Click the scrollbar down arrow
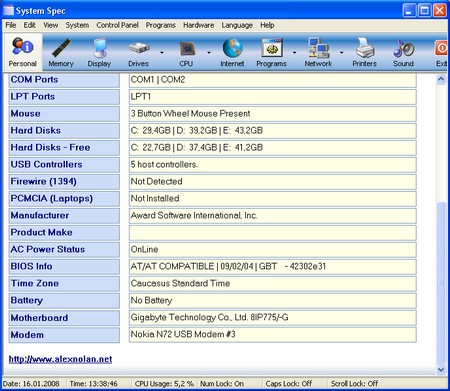 click(441, 369)
